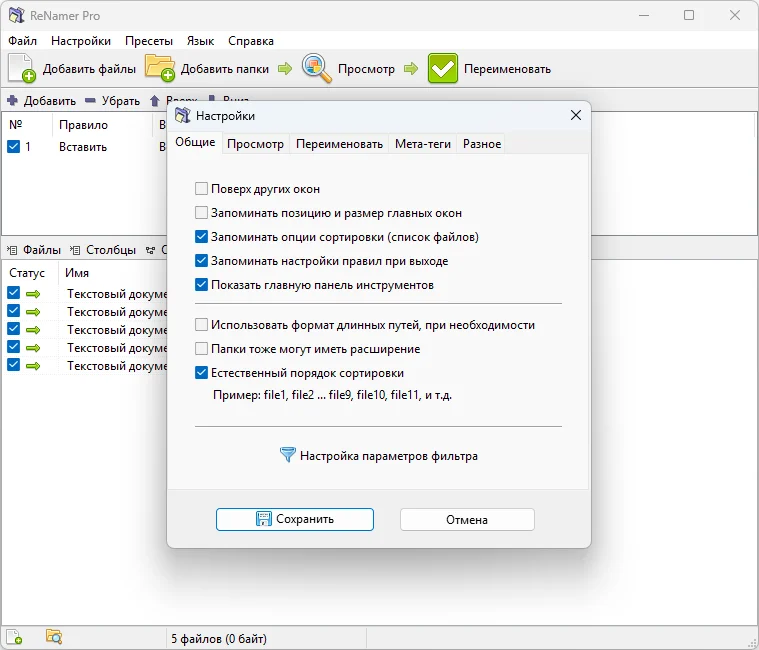Open the Пресеты menu

click(x=149, y=41)
